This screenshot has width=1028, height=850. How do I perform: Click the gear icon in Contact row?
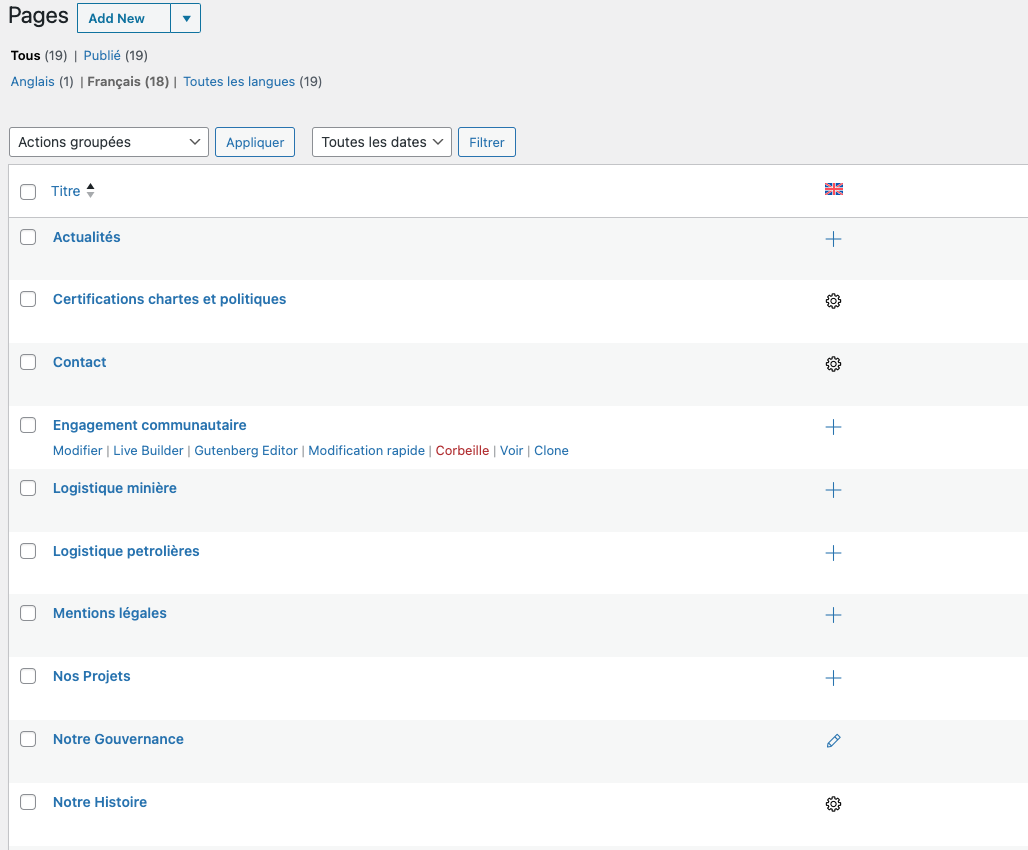click(833, 364)
